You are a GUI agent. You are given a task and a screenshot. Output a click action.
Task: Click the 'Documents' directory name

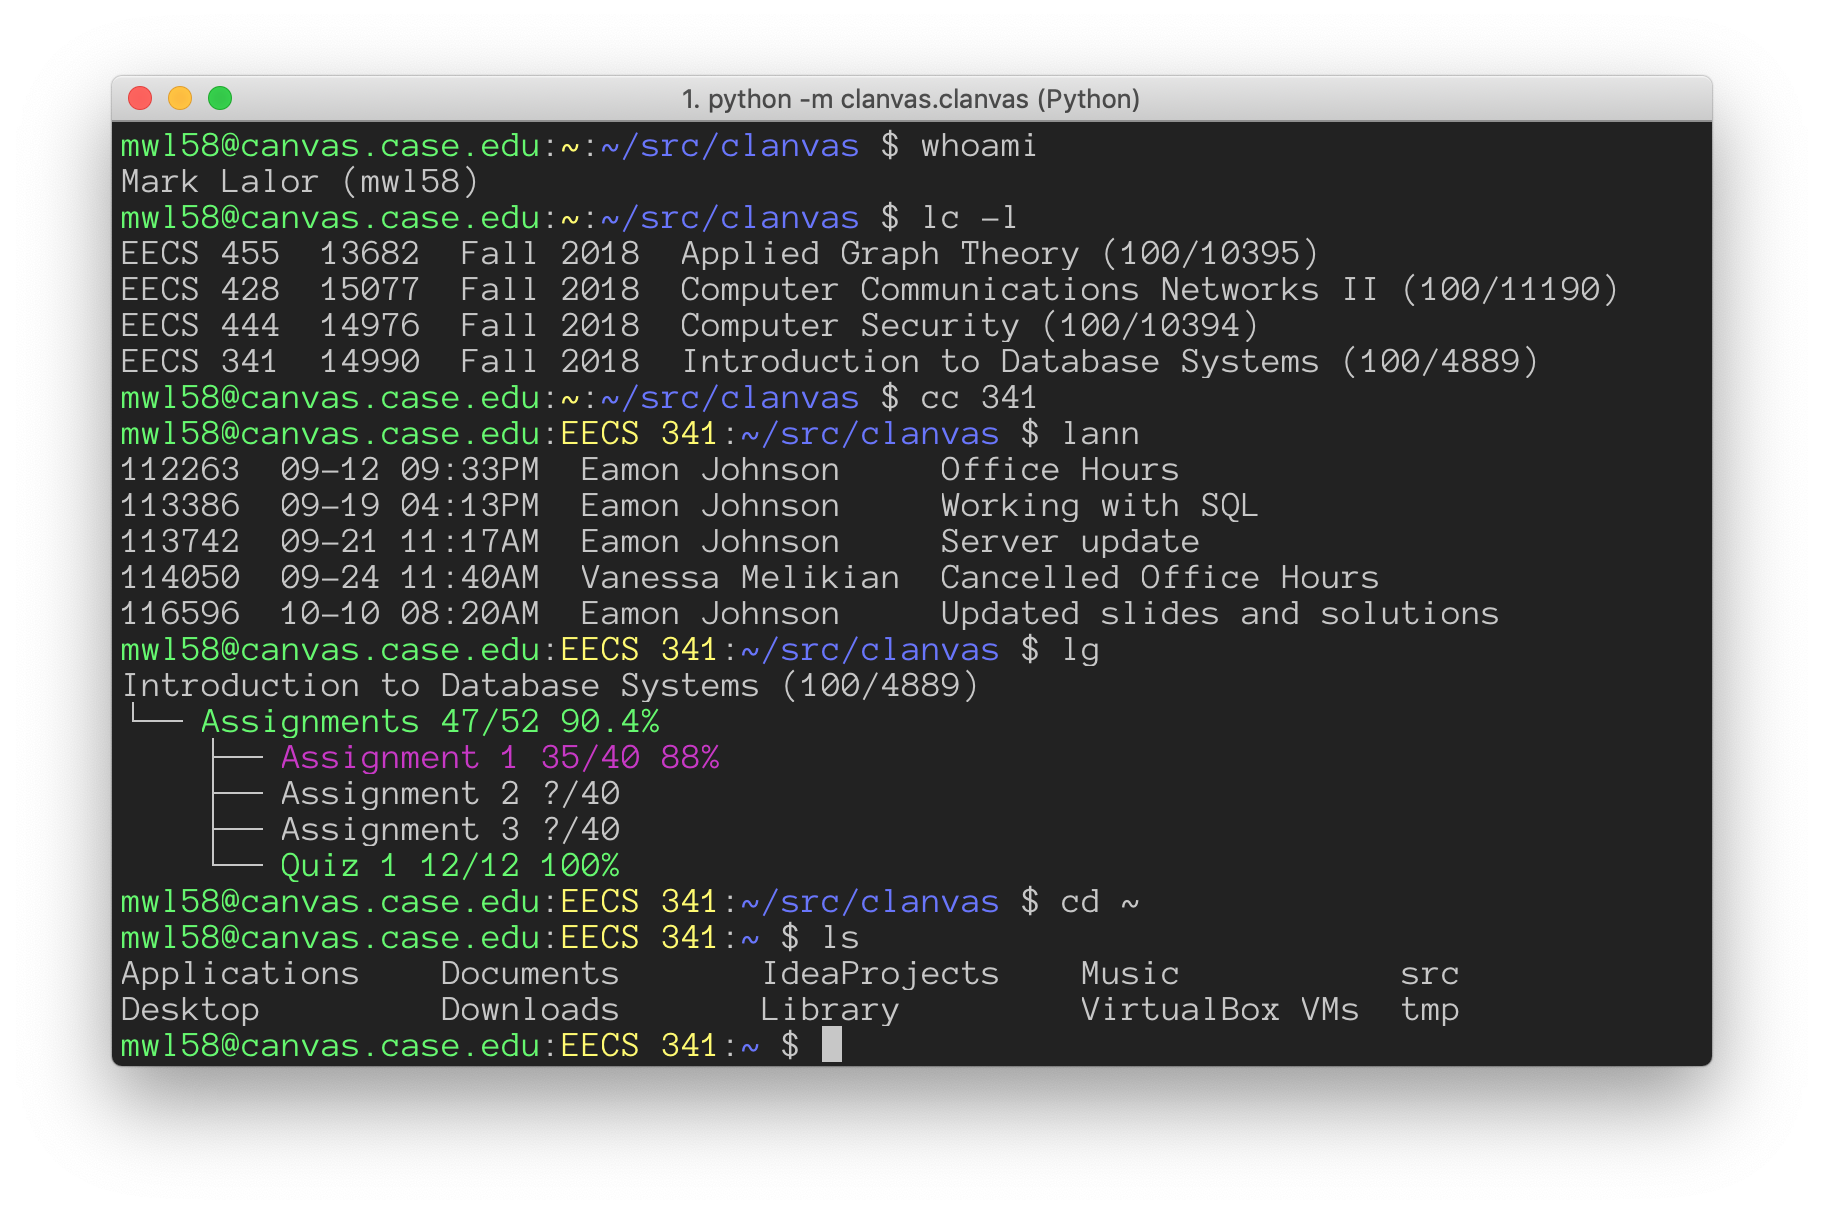530,974
